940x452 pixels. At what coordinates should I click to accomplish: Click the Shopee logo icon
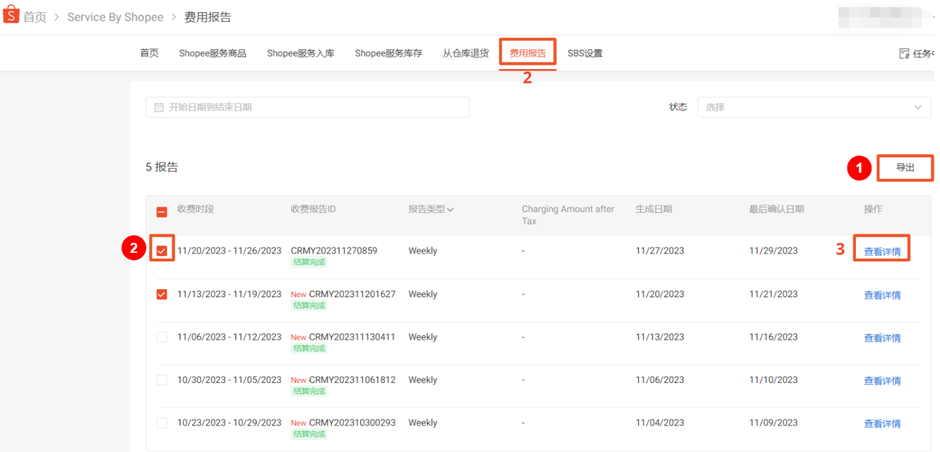pyautogui.click(x=11, y=16)
